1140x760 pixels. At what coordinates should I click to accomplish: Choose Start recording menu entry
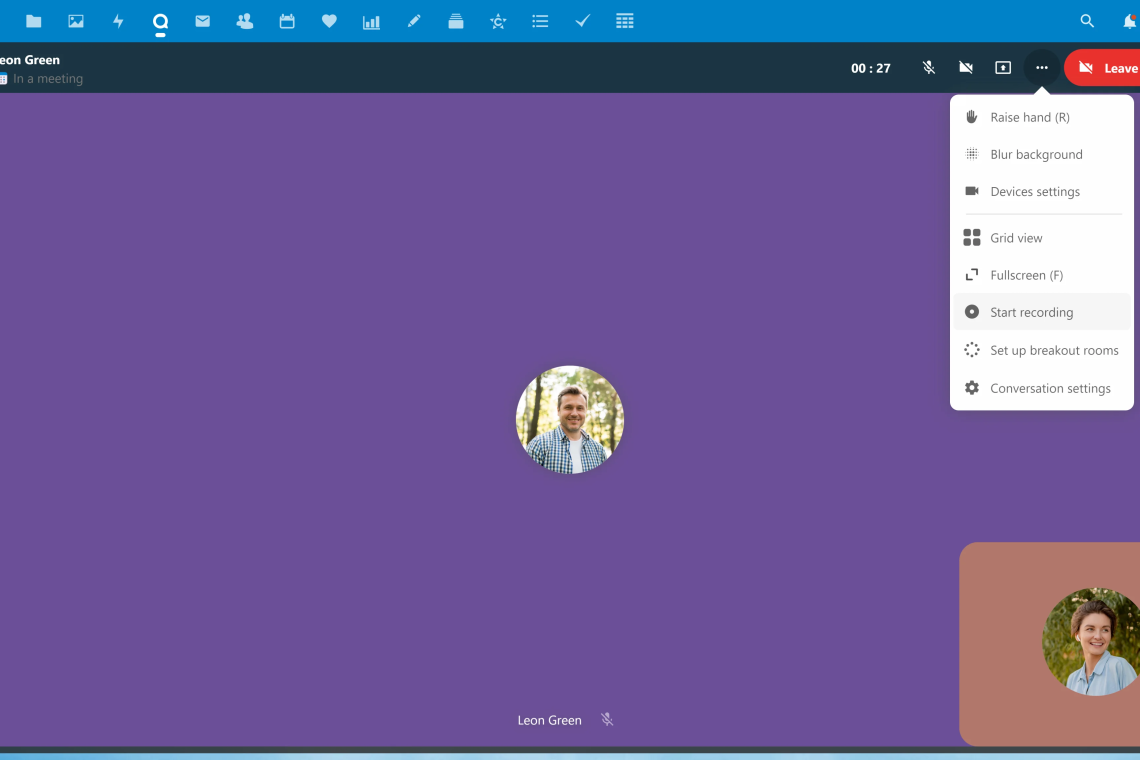click(1031, 313)
